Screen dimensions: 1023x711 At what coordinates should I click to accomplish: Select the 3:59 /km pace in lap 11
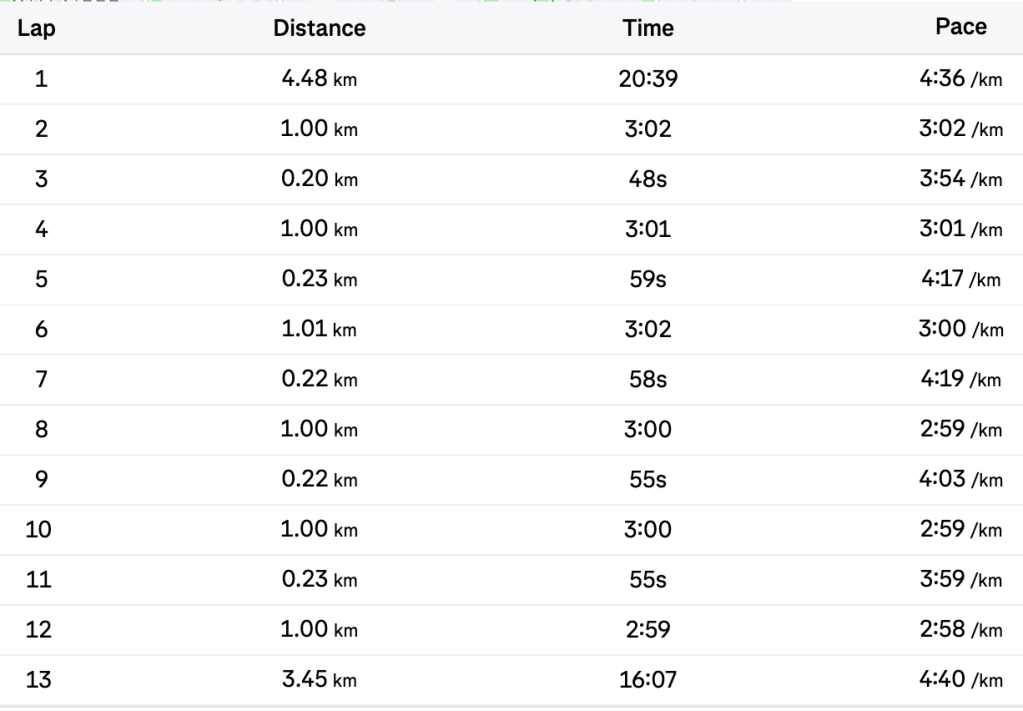[960, 579]
